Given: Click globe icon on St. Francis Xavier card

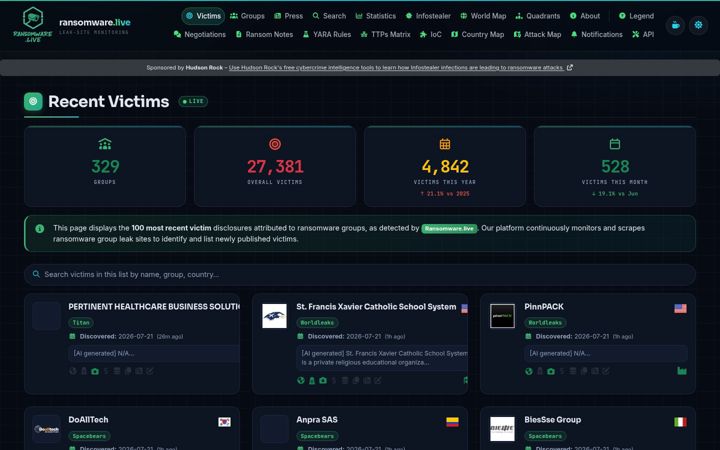Looking at the screenshot, I should (x=301, y=380).
